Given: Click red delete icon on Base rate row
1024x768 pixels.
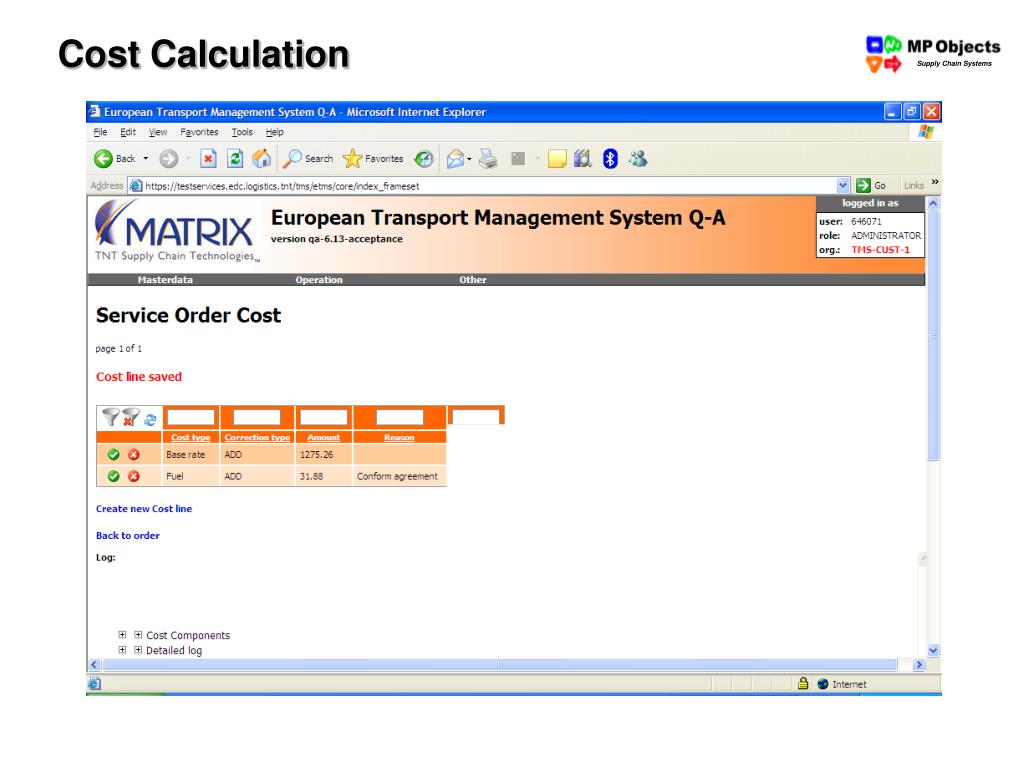Looking at the screenshot, I should (134, 455).
